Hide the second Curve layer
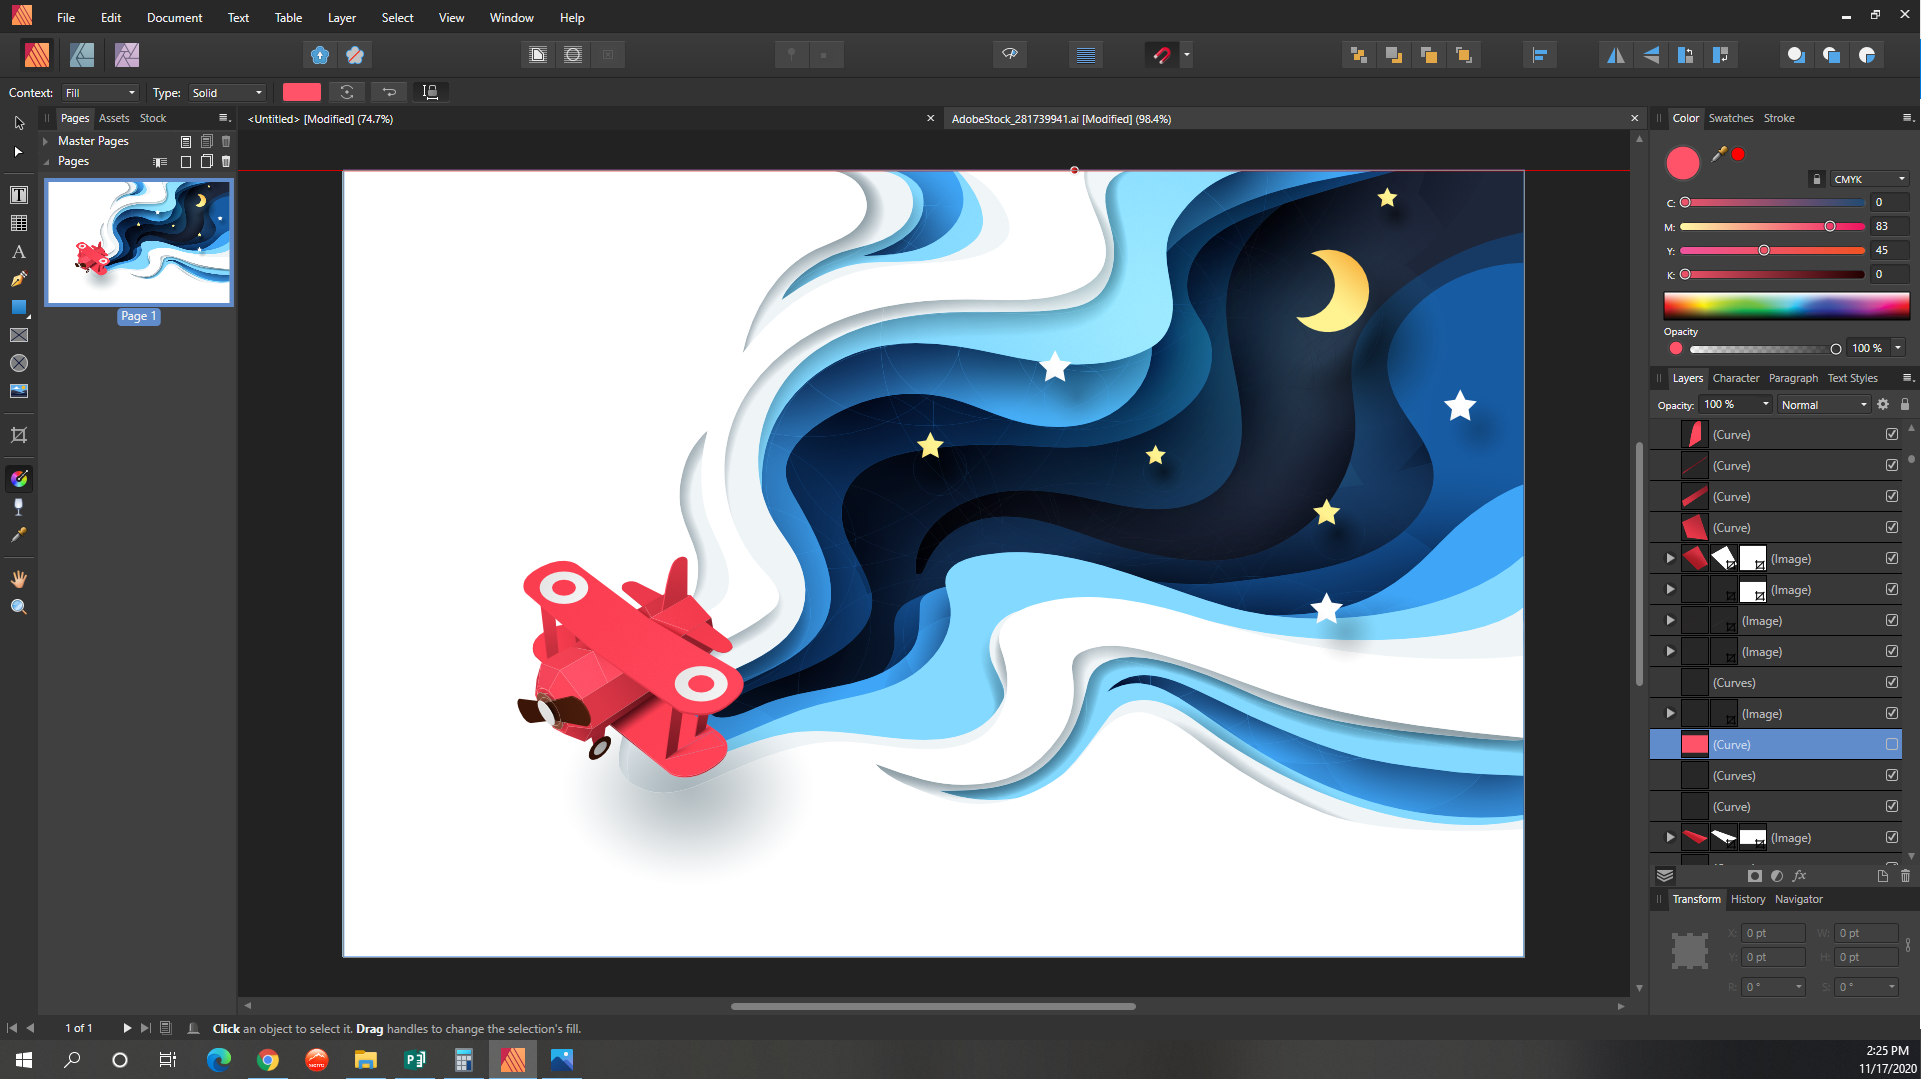The height and width of the screenshot is (1079, 1921). (1892, 465)
